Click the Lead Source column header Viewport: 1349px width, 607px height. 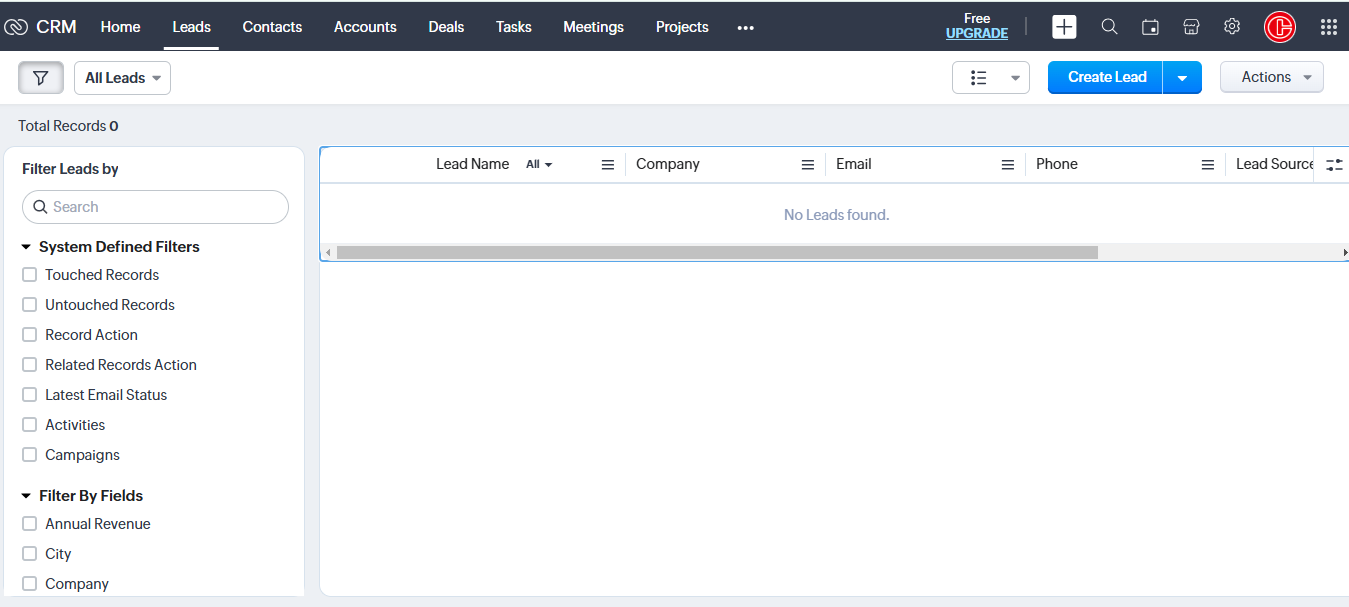click(1275, 164)
